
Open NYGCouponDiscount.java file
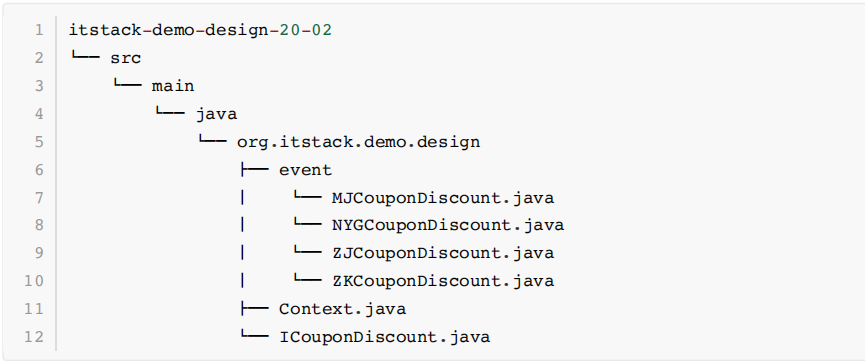448,225
